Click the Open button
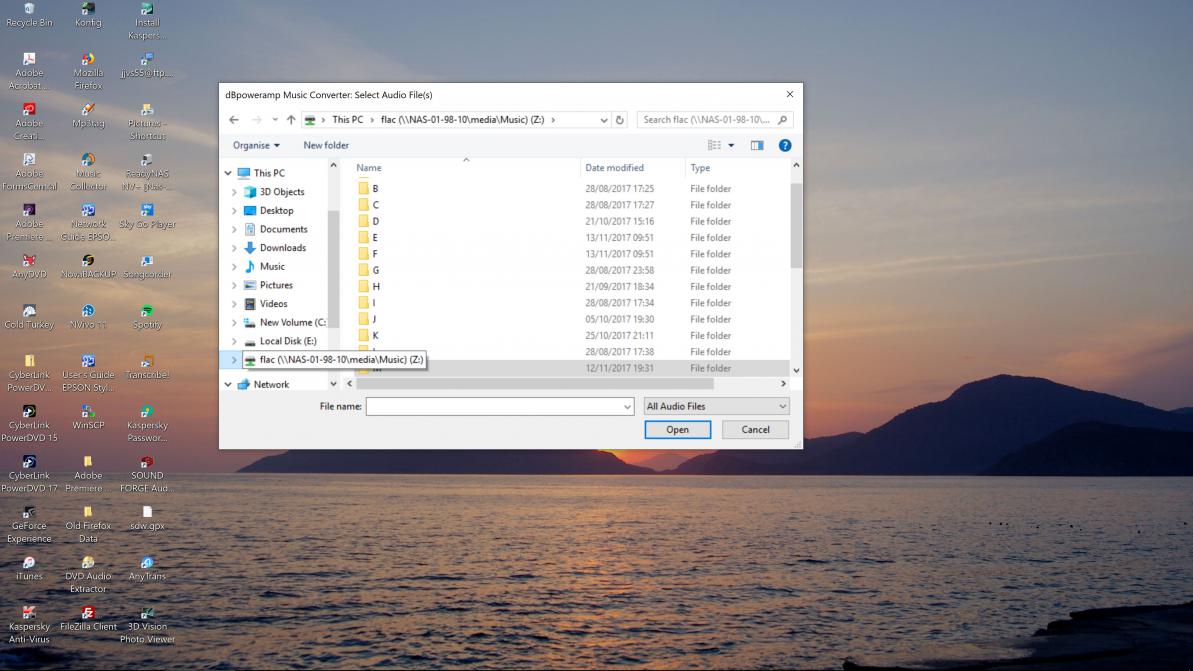Screen dimensions: 1193x671 pyautogui.click(x=677, y=429)
